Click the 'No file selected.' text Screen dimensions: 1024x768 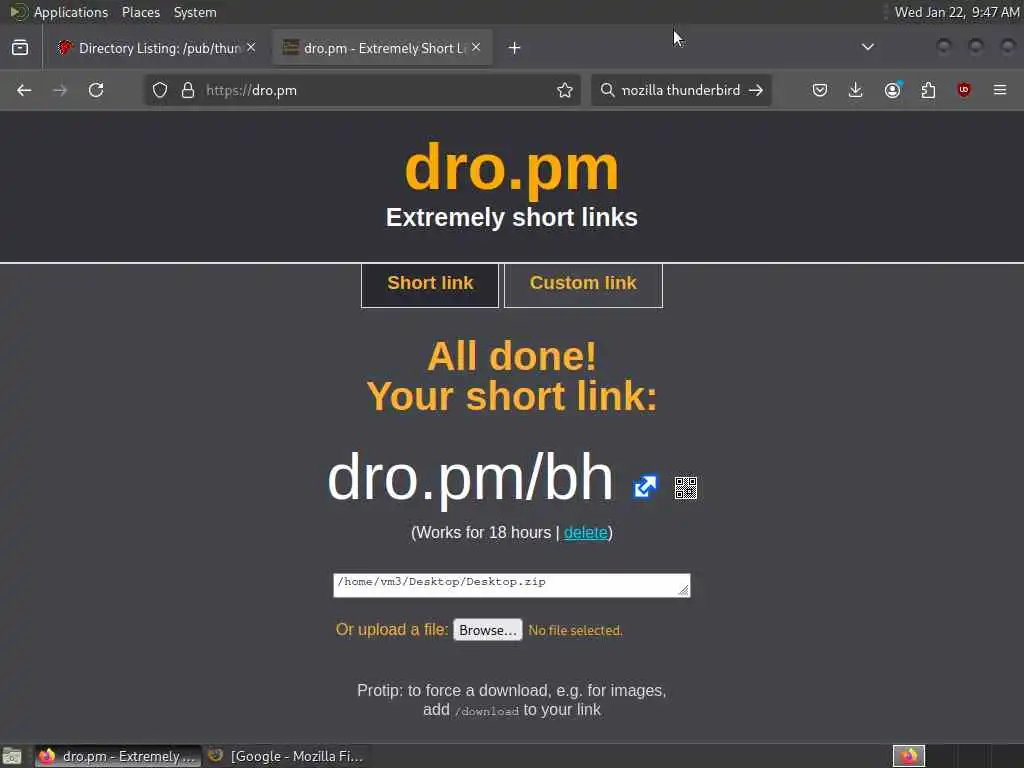pyautogui.click(x=575, y=631)
